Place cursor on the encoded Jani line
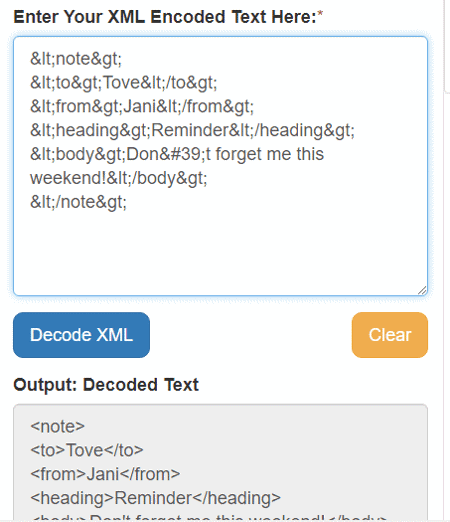 coord(142,107)
